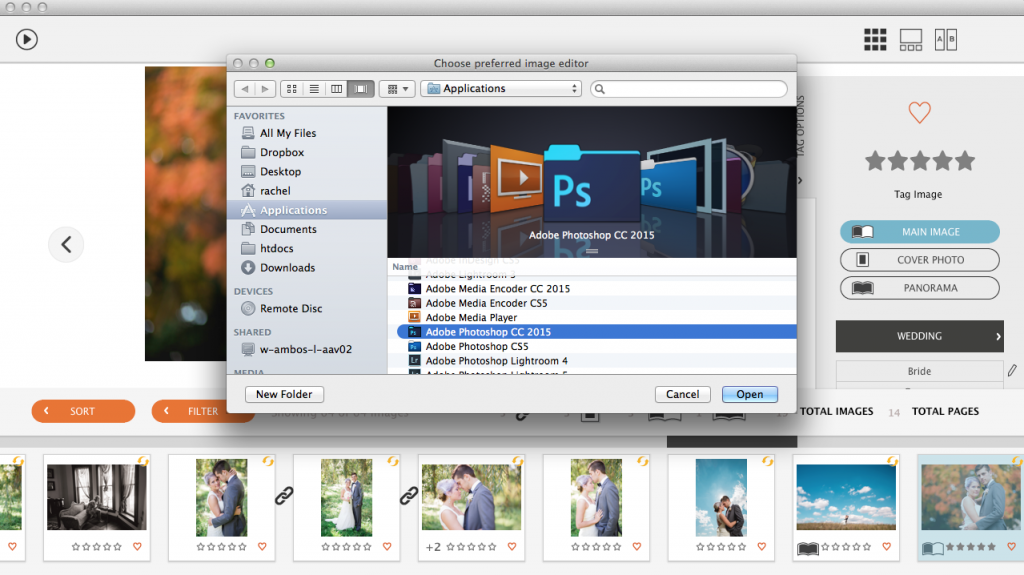Select Desktop in sidebar
The height and width of the screenshot is (575, 1024).
[280, 171]
